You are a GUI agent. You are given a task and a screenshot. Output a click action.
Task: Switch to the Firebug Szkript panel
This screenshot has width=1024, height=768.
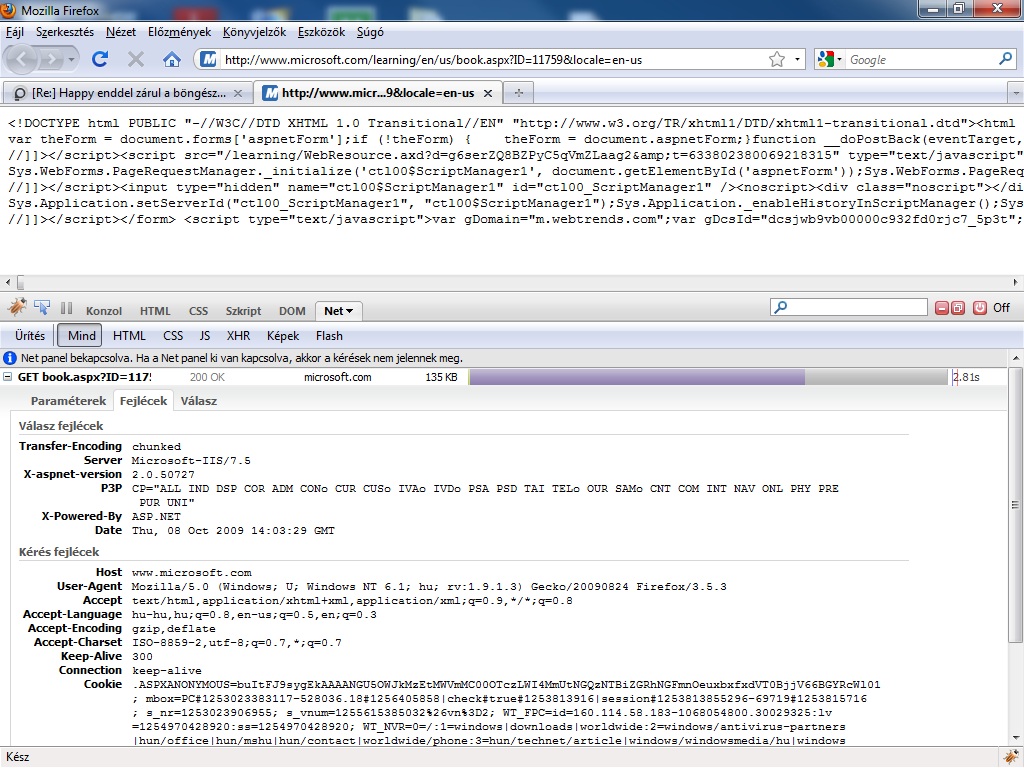(x=243, y=311)
